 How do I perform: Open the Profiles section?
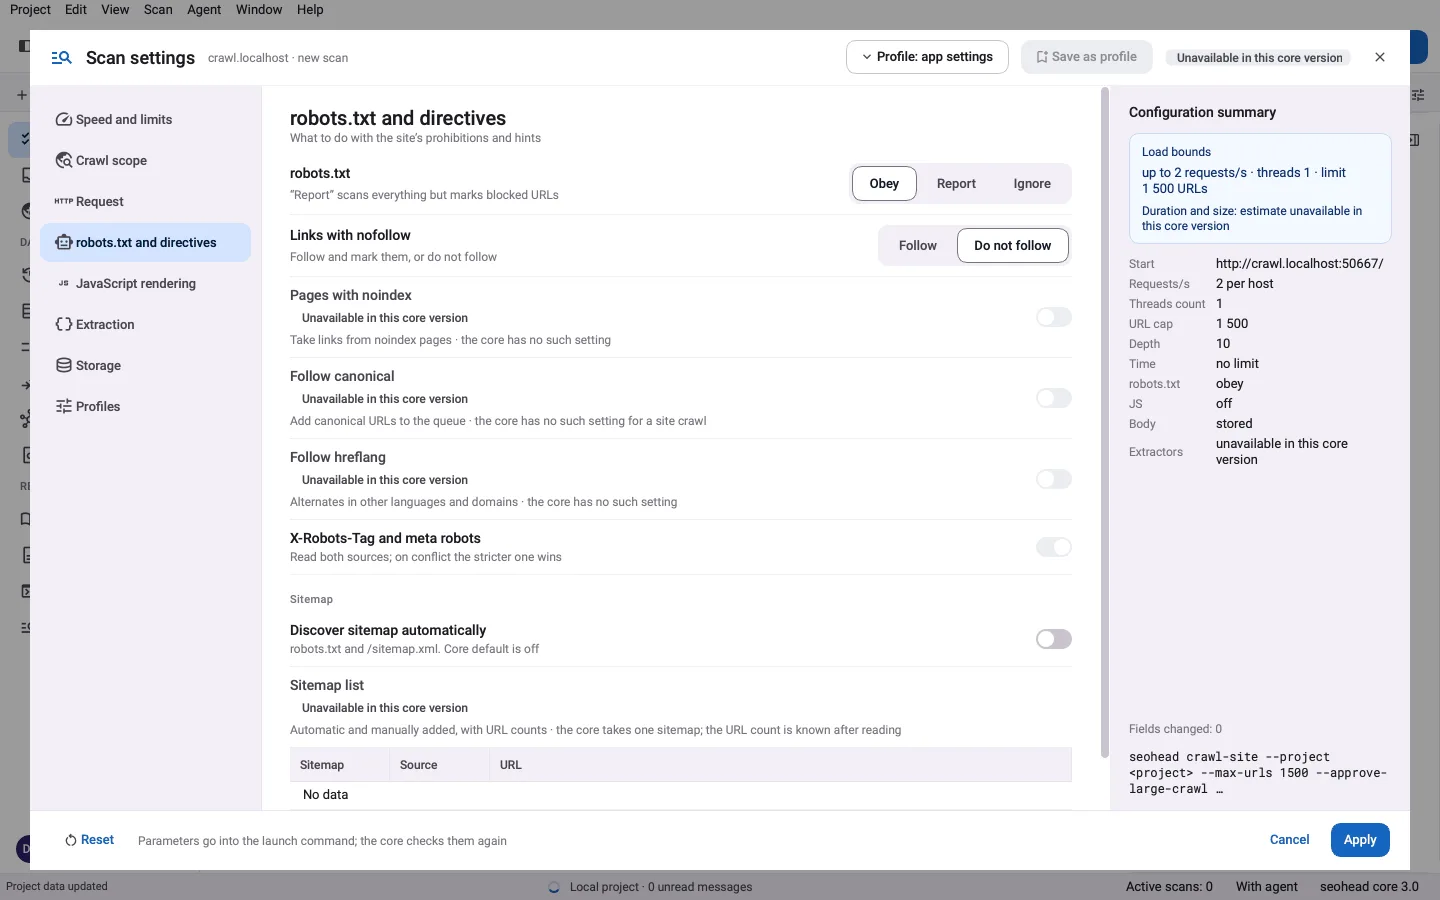[x=145, y=407]
